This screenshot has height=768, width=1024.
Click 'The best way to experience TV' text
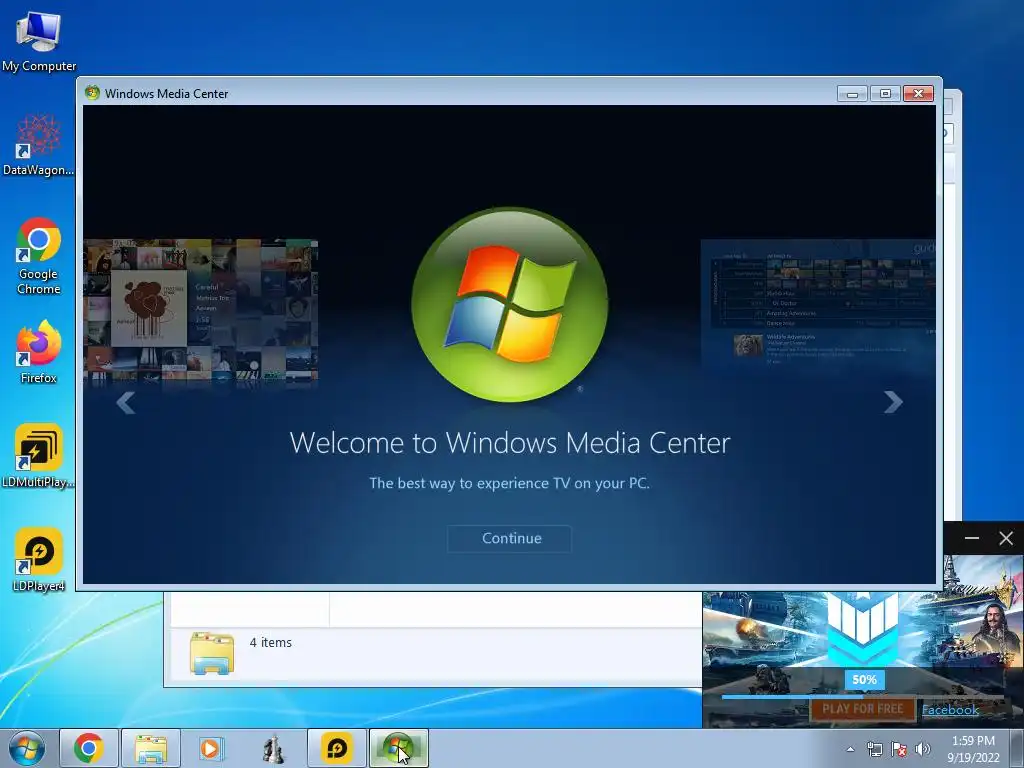pyautogui.click(x=509, y=483)
